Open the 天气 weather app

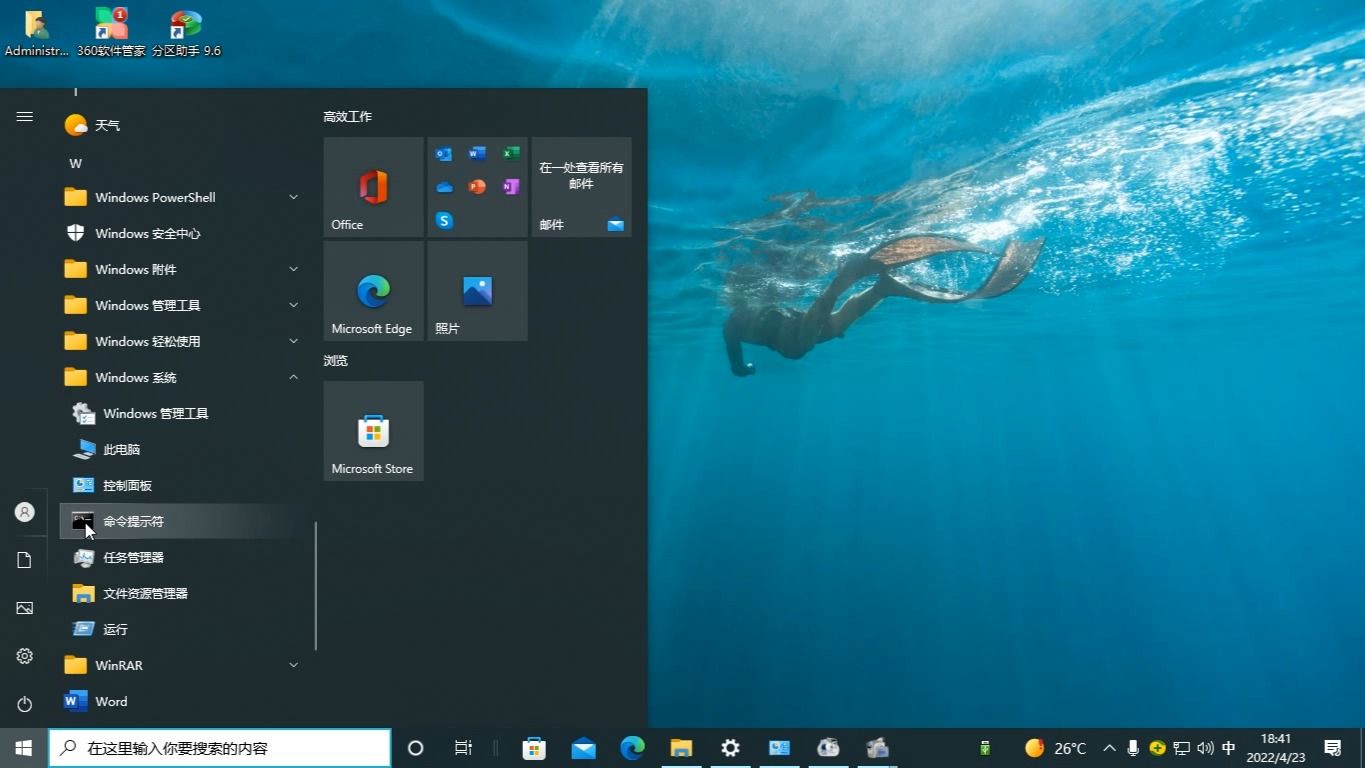180,125
